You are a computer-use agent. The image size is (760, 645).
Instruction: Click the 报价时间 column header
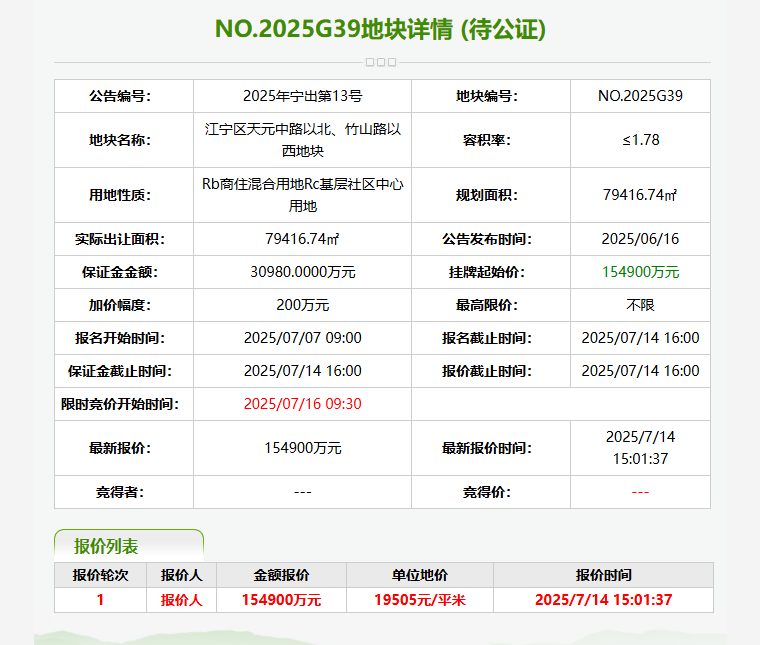coord(603,575)
